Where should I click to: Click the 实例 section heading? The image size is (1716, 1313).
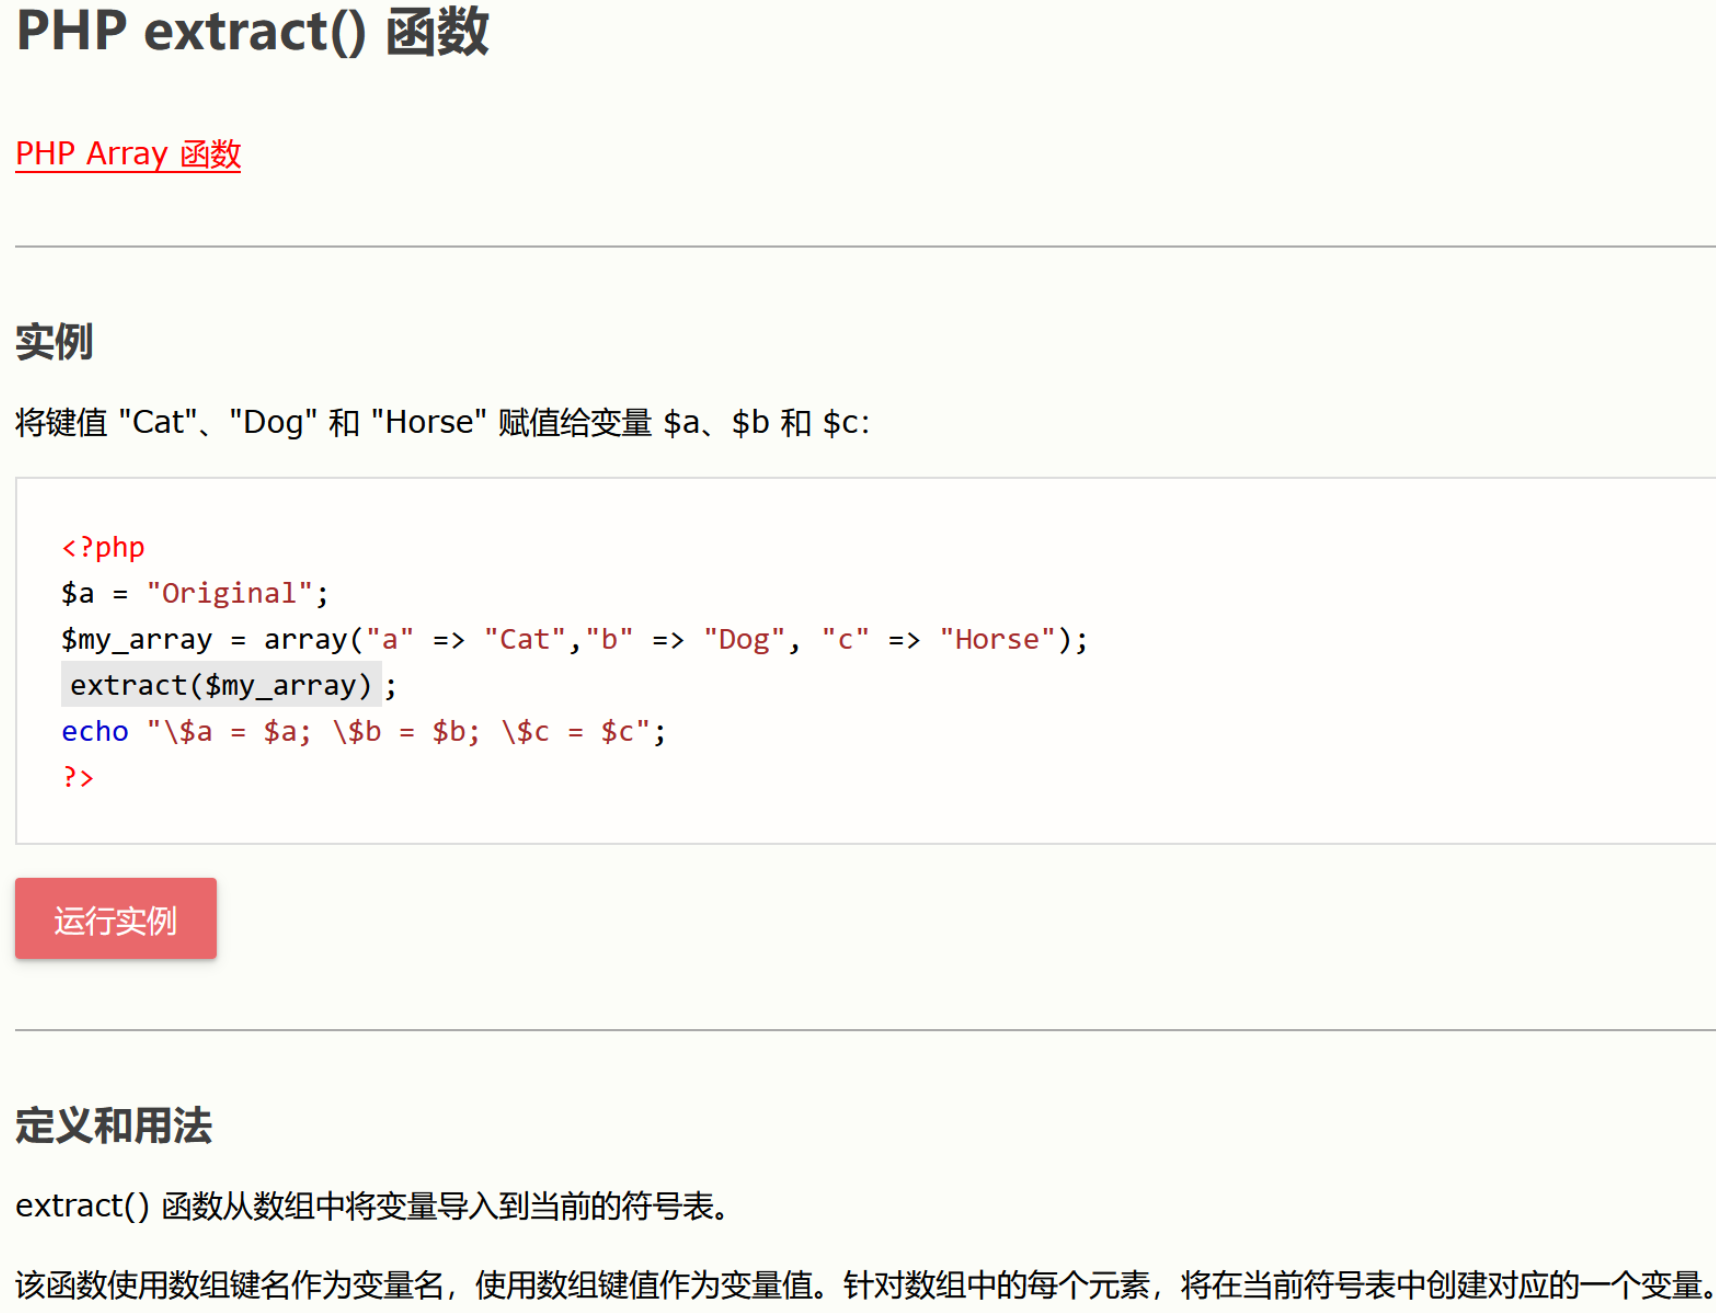click(x=54, y=342)
